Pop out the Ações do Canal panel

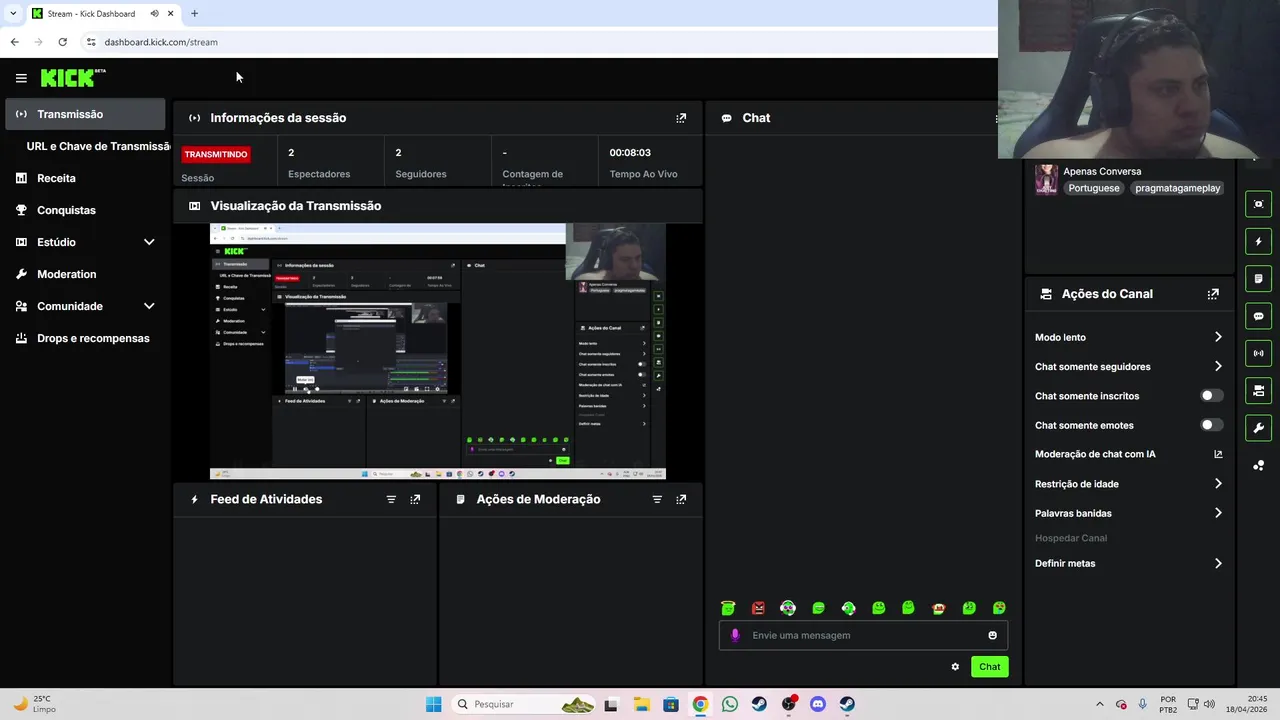pos(1213,294)
